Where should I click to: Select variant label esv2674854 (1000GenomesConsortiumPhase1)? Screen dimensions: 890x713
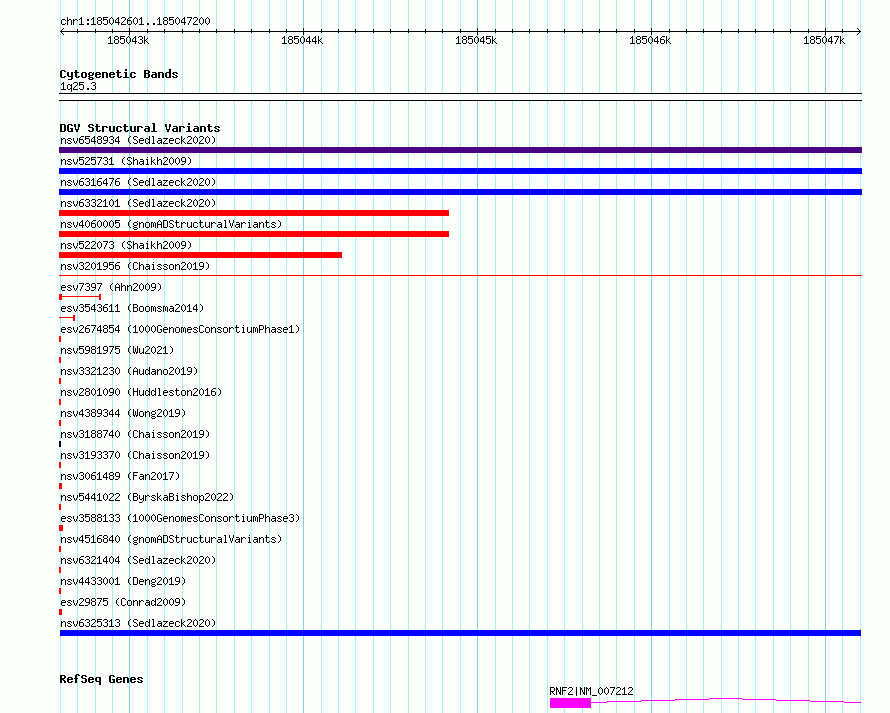click(x=180, y=329)
